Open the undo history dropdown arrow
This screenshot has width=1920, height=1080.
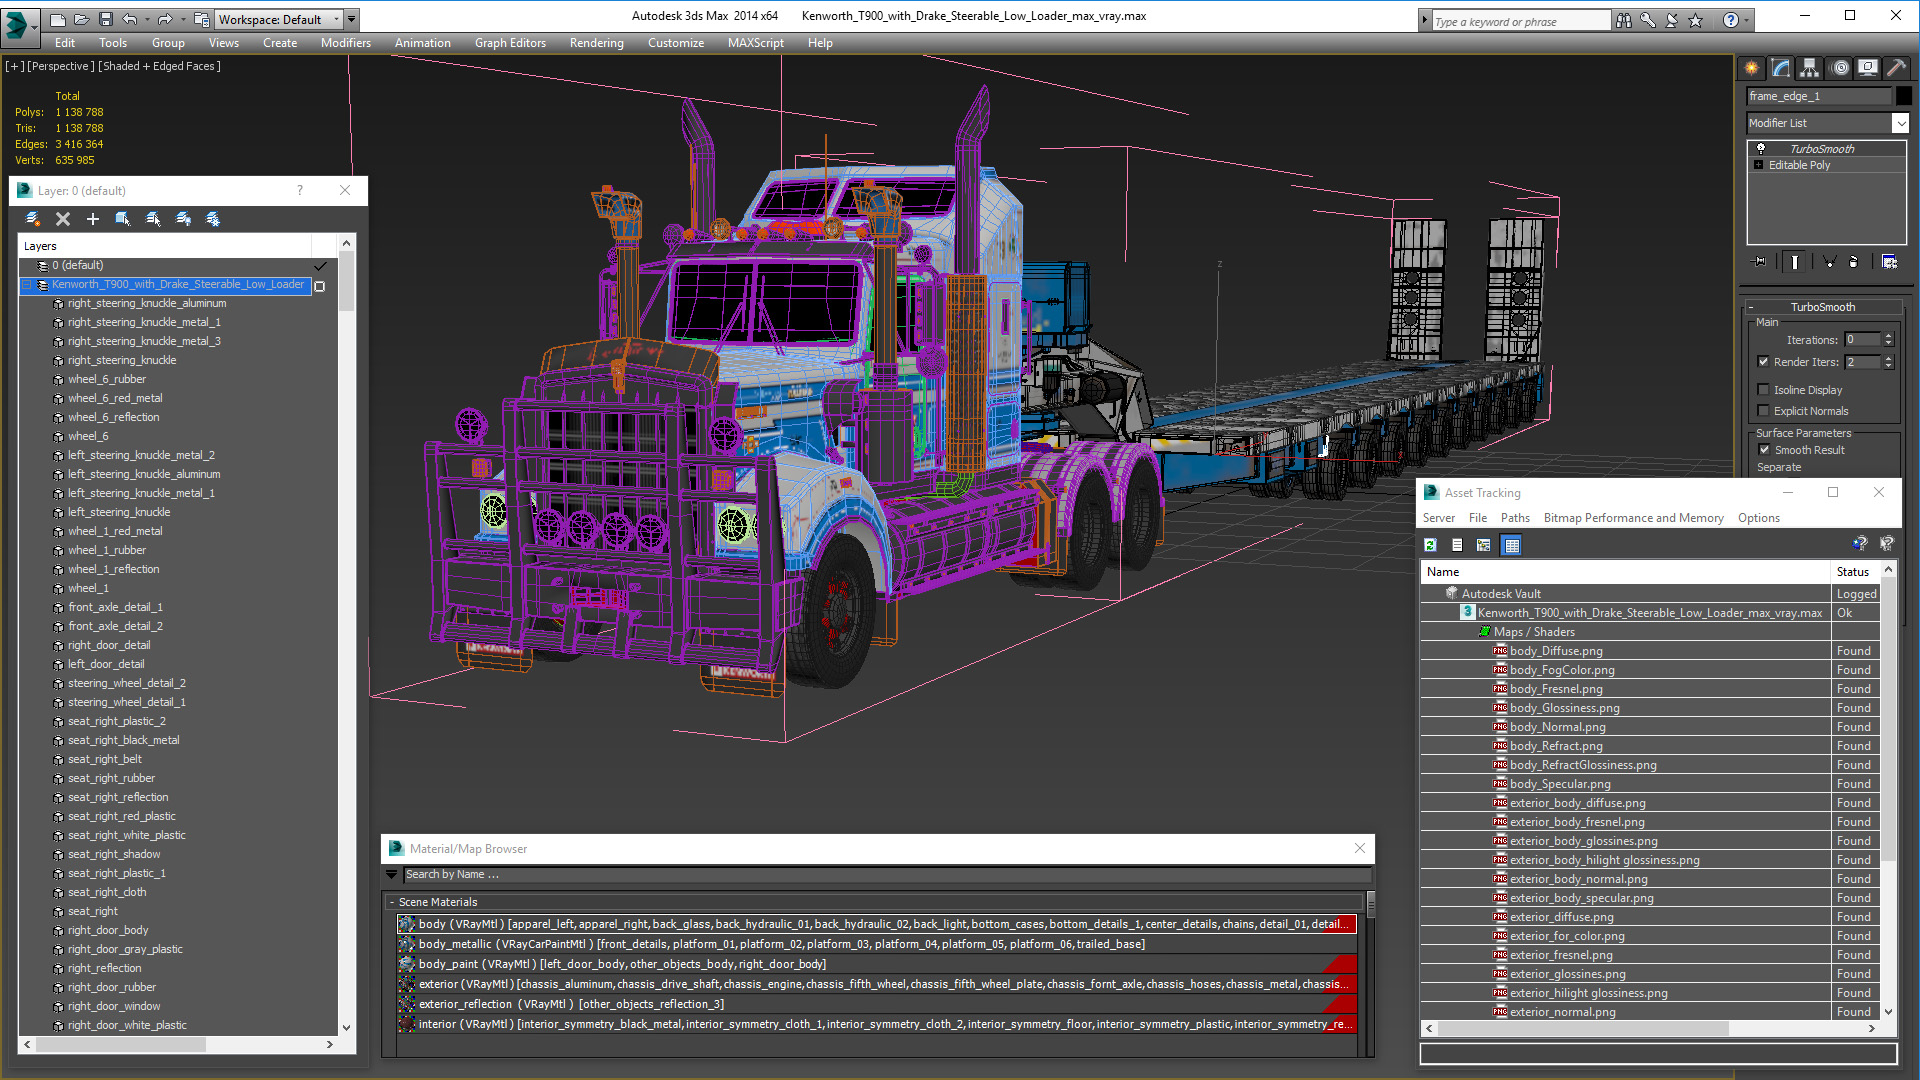(x=145, y=19)
